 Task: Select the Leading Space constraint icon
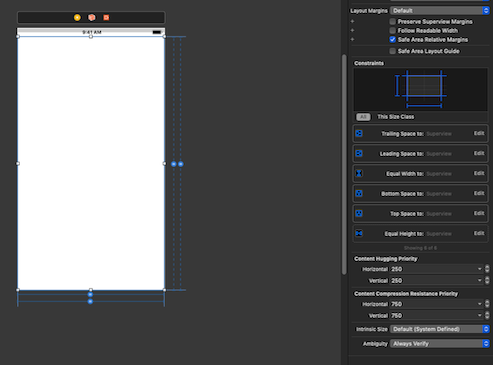tap(359, 153)
